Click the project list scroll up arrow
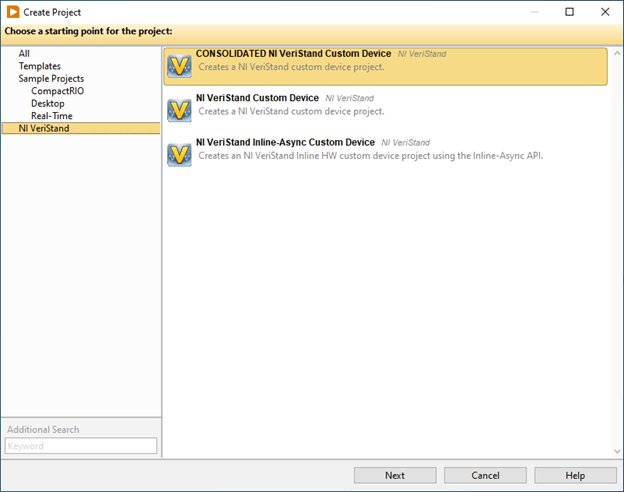 pos(617,53)
